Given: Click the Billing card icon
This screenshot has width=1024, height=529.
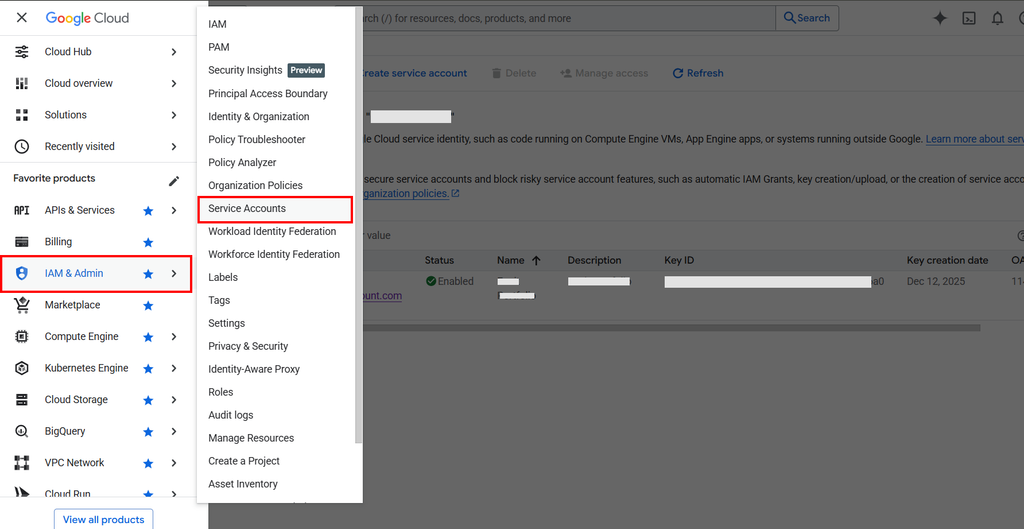Looking at the screenshot, I should [x=22, y=242].
